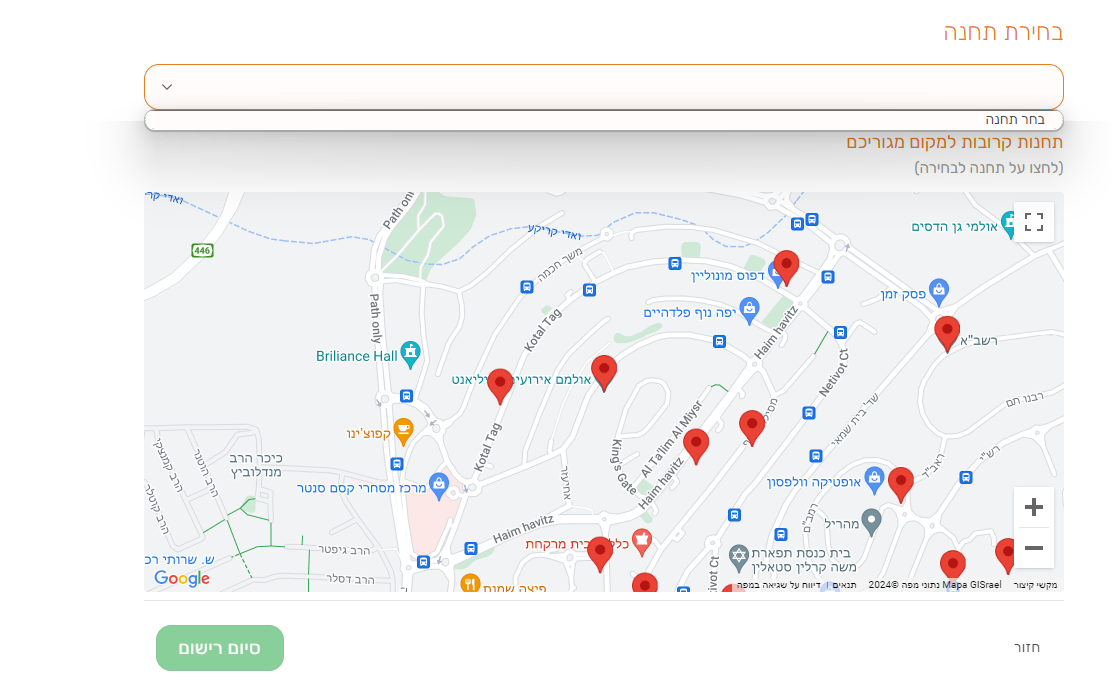Screen dimensions: 1112x686
Task: Pick red marker on Al Ta'lim Al Miysr
Action: 696,446
